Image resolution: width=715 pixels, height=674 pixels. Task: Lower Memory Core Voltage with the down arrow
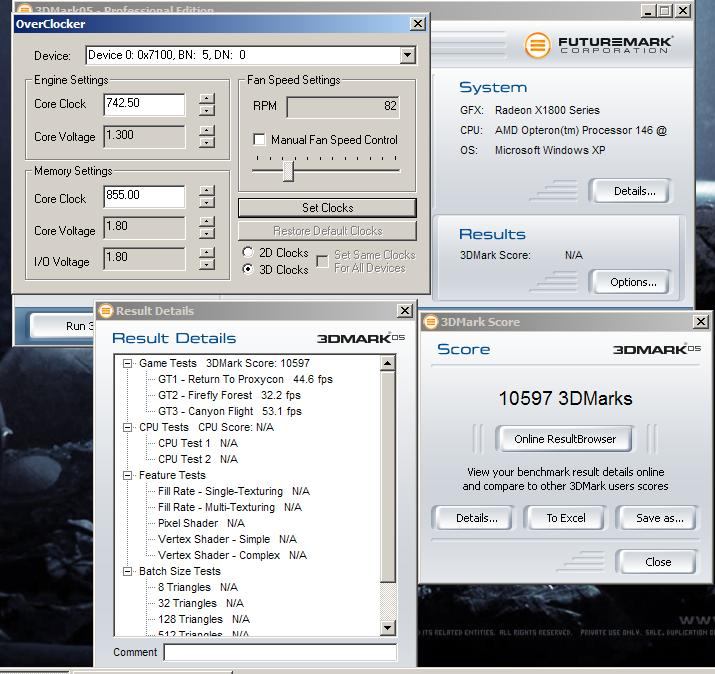(x=207, y=233)
